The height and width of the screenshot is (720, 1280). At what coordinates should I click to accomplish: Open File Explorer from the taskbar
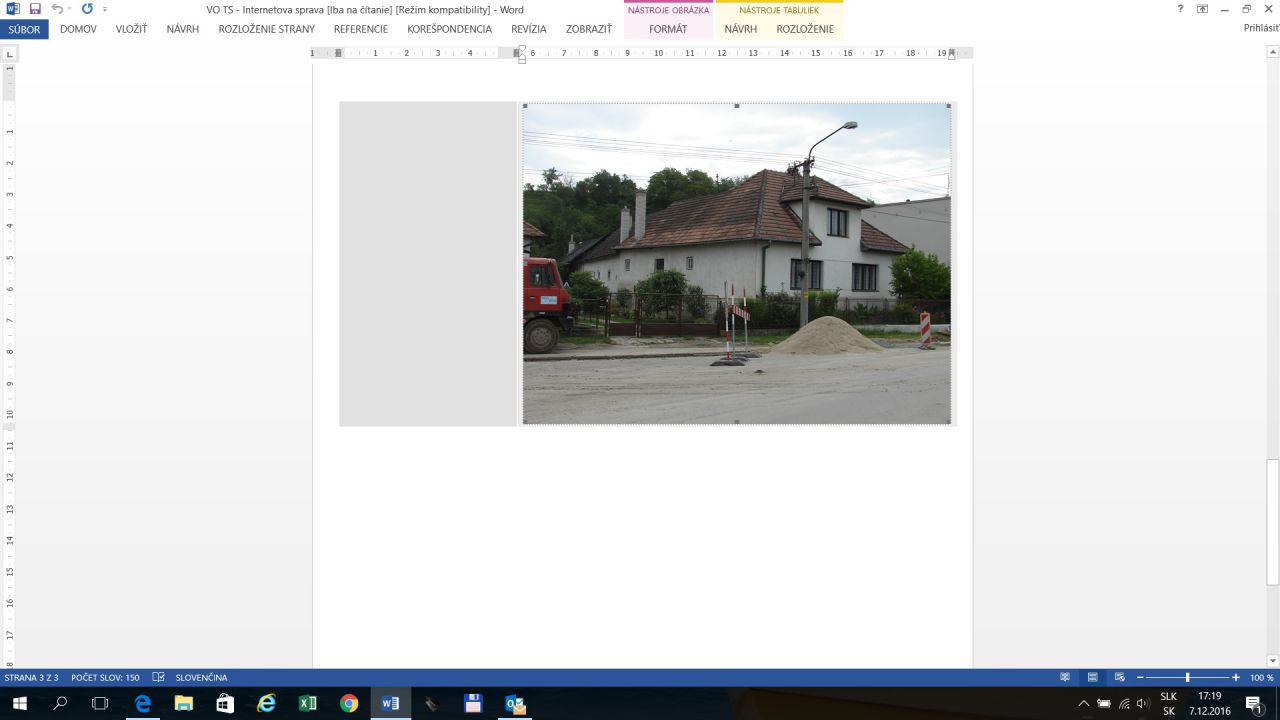point(183,704)
